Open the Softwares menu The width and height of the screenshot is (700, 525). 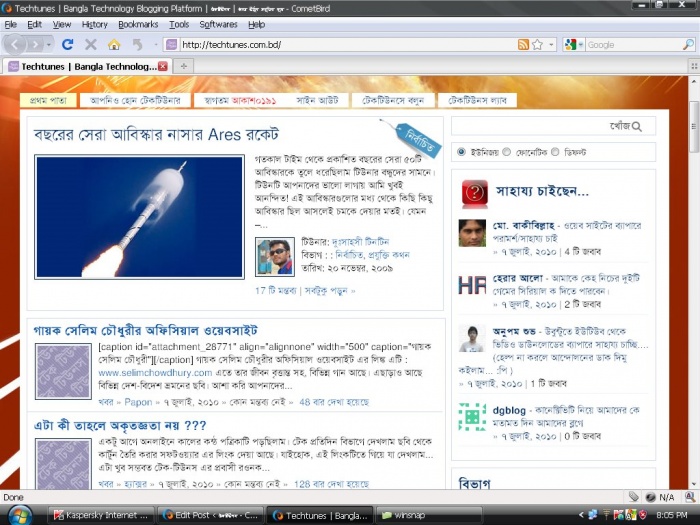point(218,25)
